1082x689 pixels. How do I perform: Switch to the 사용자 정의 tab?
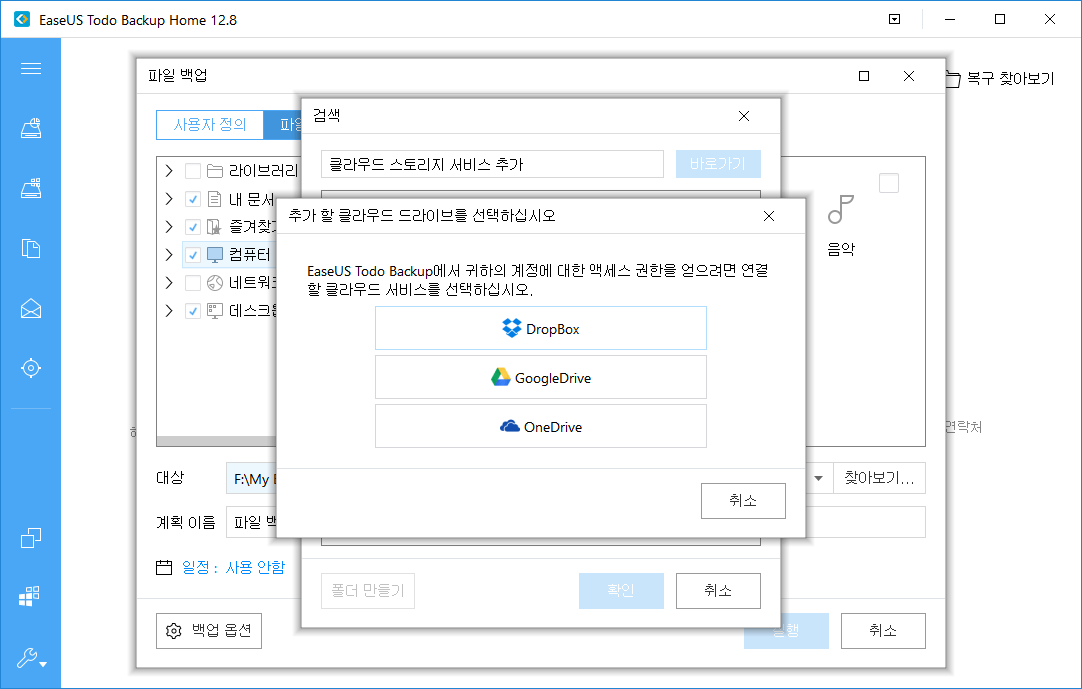(209, 125)
